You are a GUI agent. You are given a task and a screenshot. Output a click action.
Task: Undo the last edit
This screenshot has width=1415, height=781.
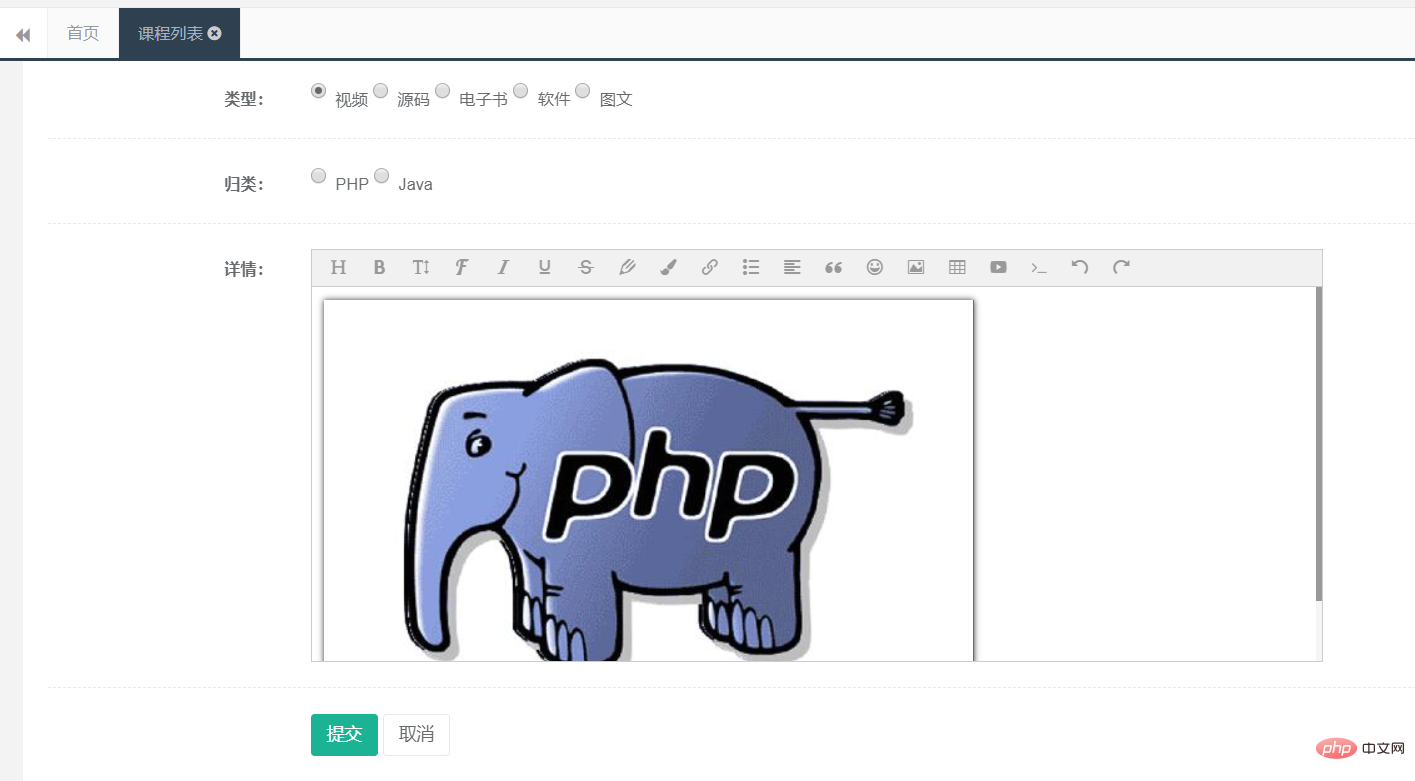(1080, 267)
